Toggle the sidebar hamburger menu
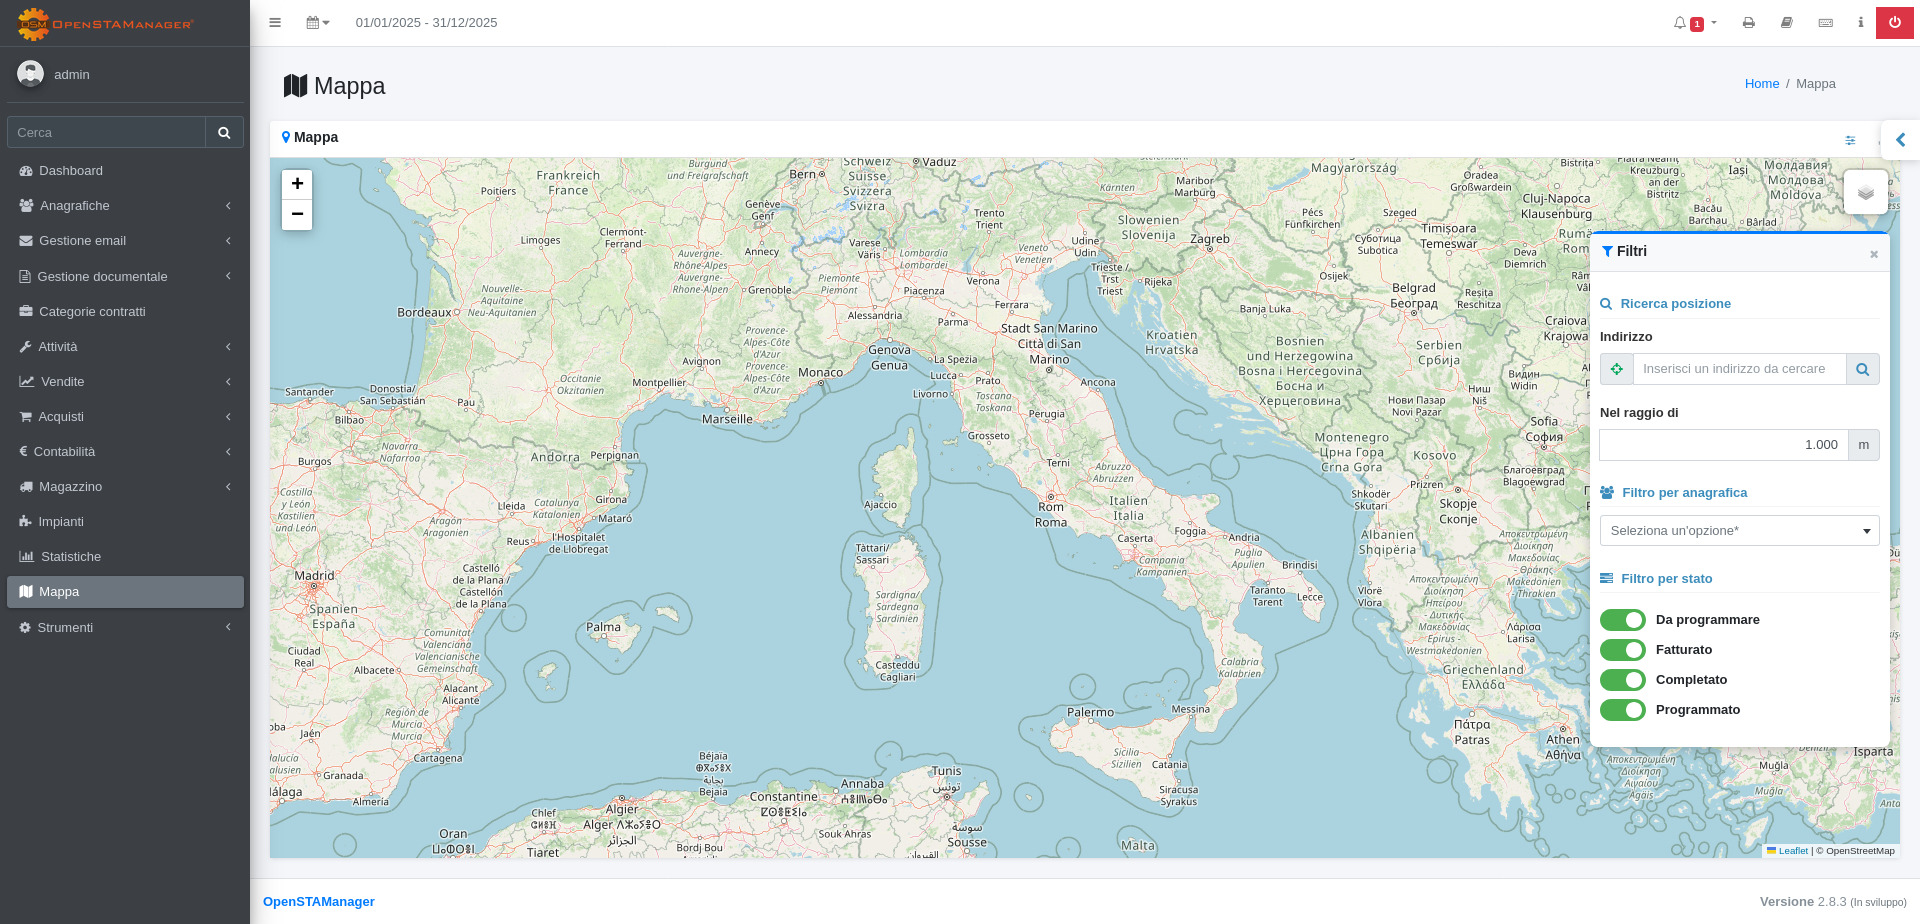Viewport: 1920px width, 924px height. [x=275, y=23]
